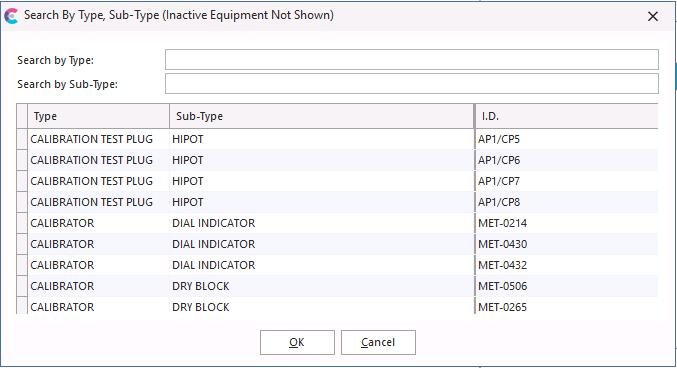The width and height of the screenshot is (677, 368).
Task: Focus the Search by Type field
Action: pos(411,60)
